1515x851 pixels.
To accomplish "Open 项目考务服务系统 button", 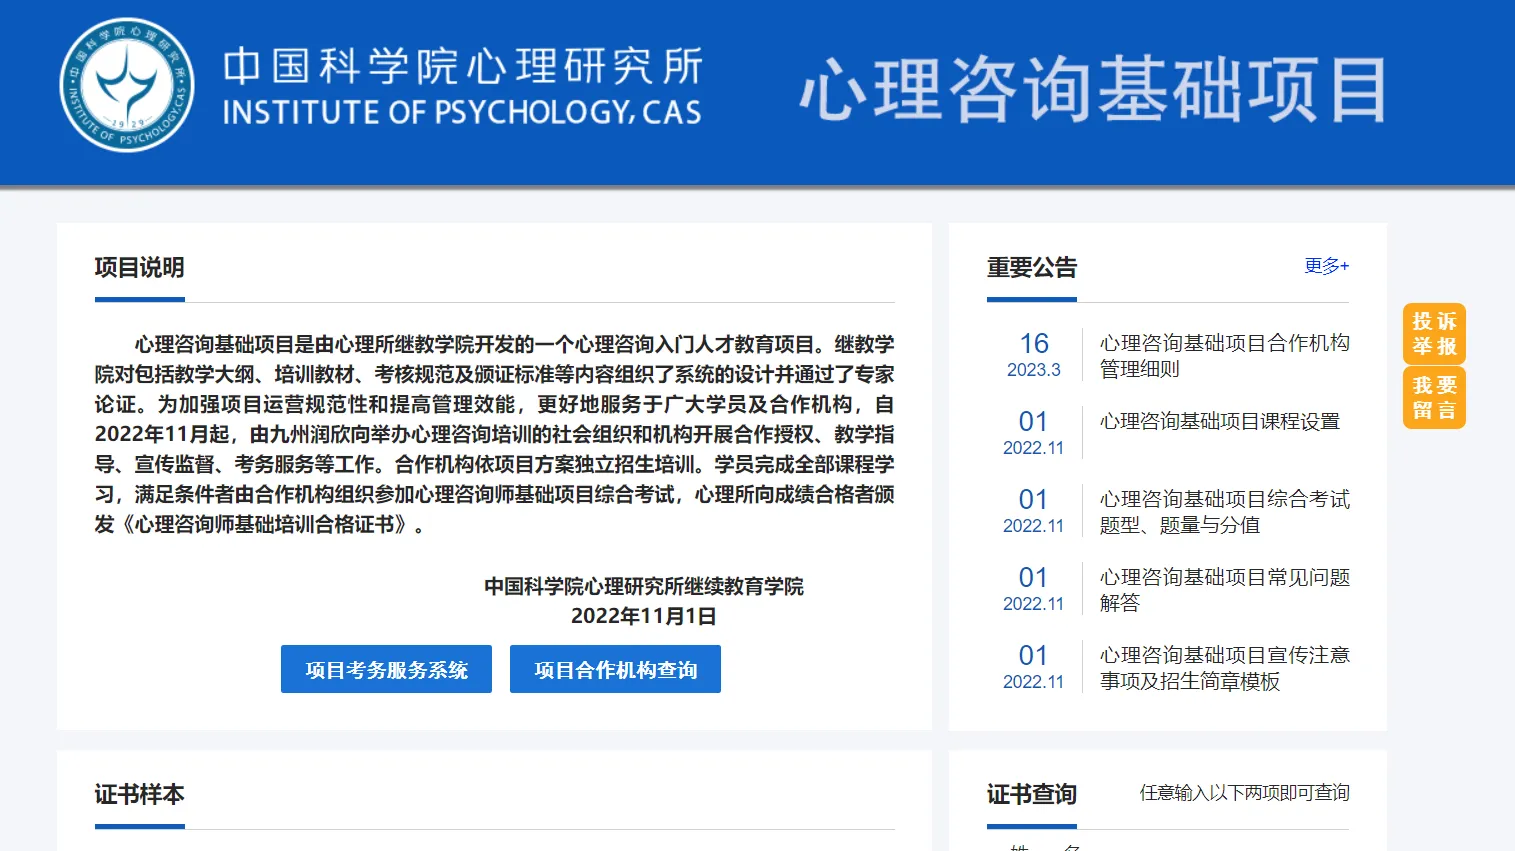I will (x=386, y=669).
